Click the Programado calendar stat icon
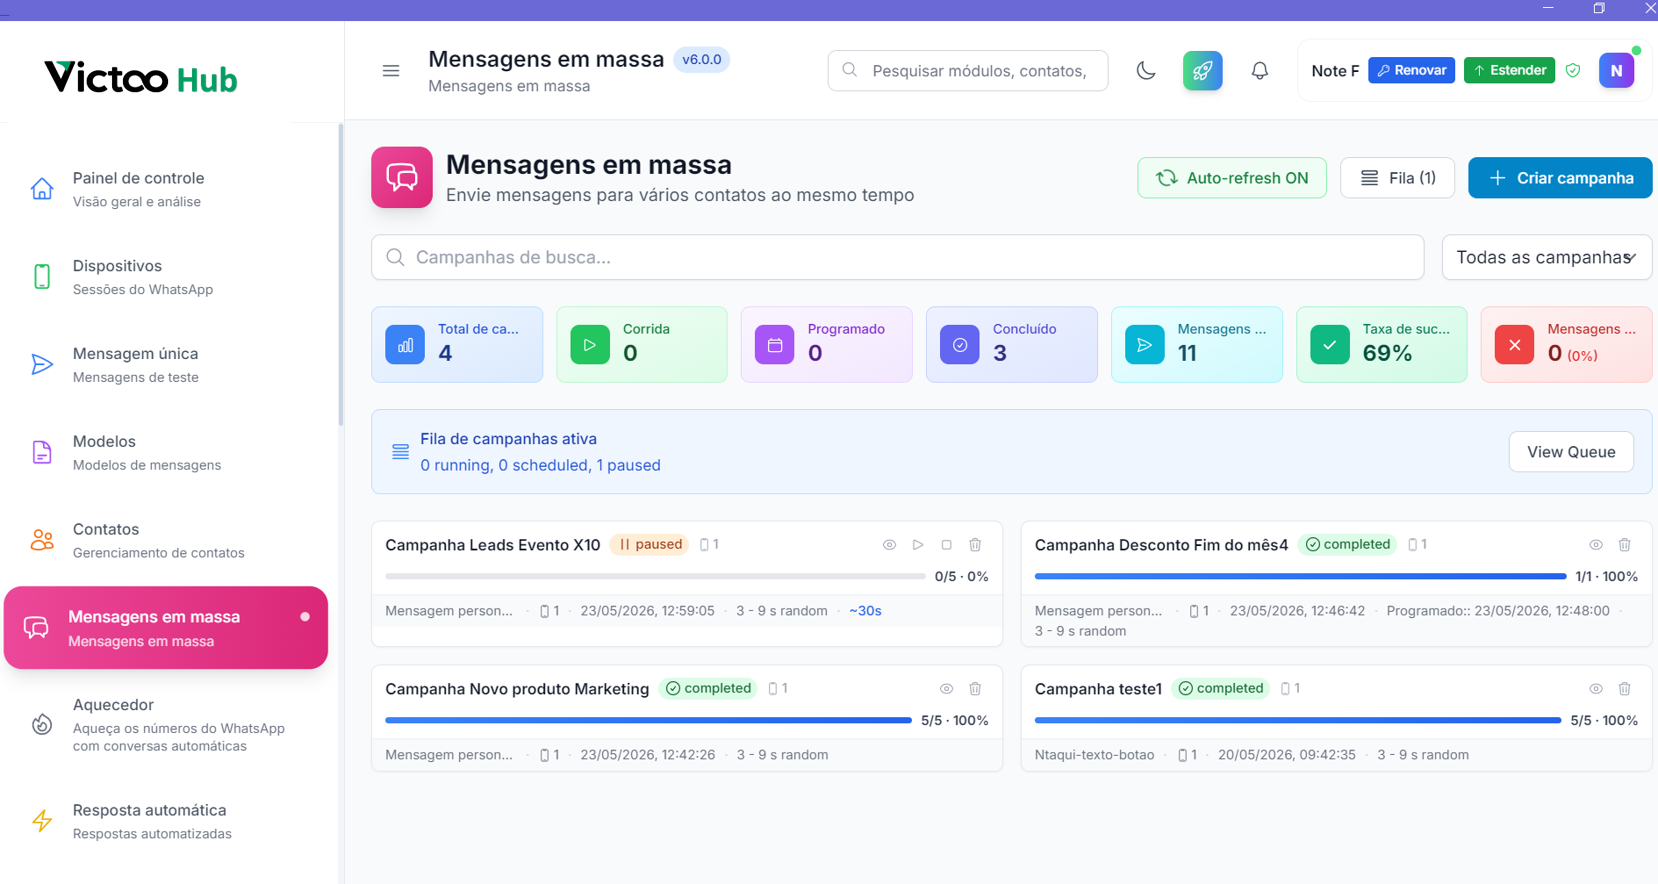The width and height of the screenshot is (1658, 884). pyautogui.click(x=775, y=345)
